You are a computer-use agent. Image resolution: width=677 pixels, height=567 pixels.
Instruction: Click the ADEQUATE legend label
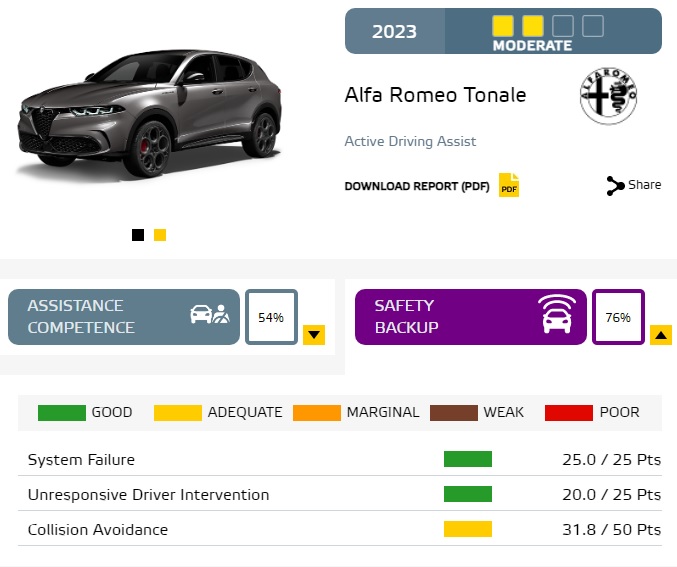(x=245, y=412)
